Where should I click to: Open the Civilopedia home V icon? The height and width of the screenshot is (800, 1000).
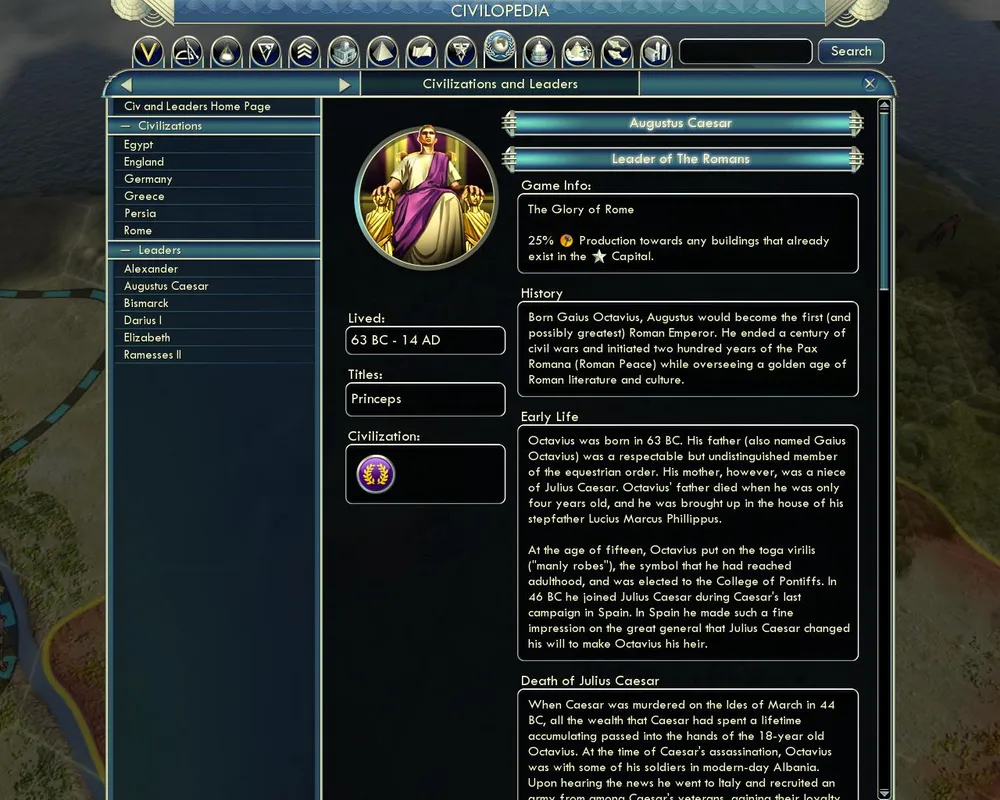tap(148, 52)
